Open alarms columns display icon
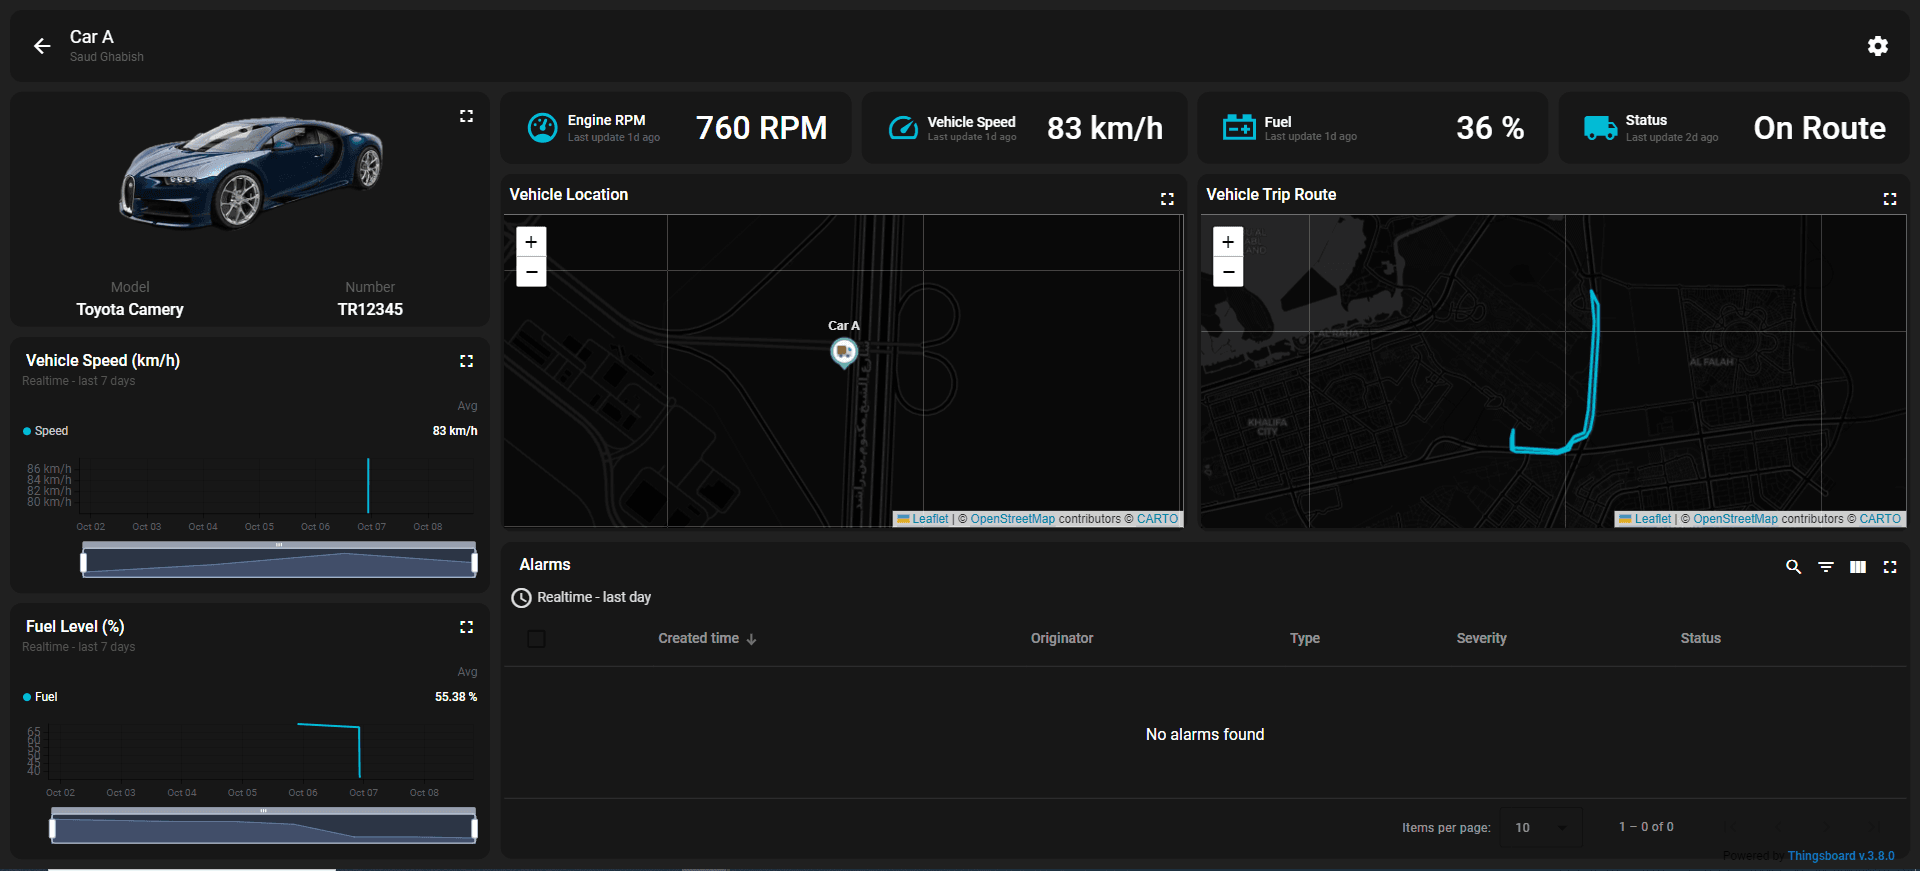The image size is (1920, 871). coord(1858,567)
